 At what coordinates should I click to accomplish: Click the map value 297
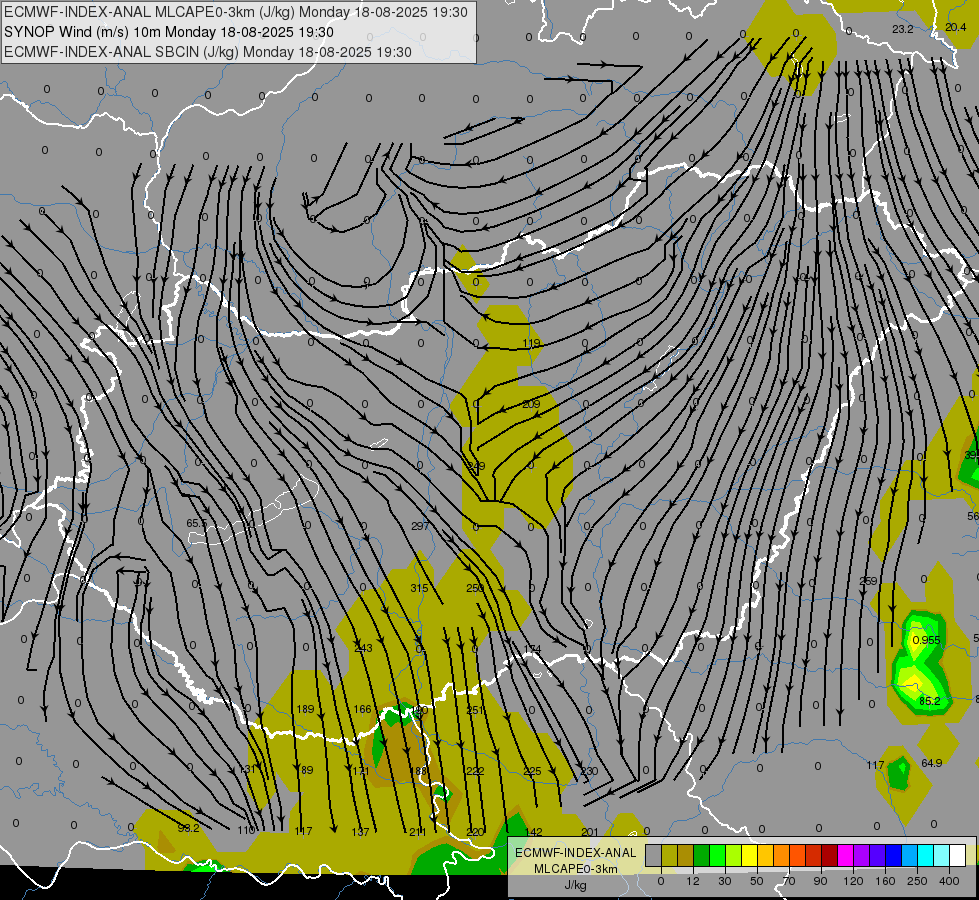point(420,526)
